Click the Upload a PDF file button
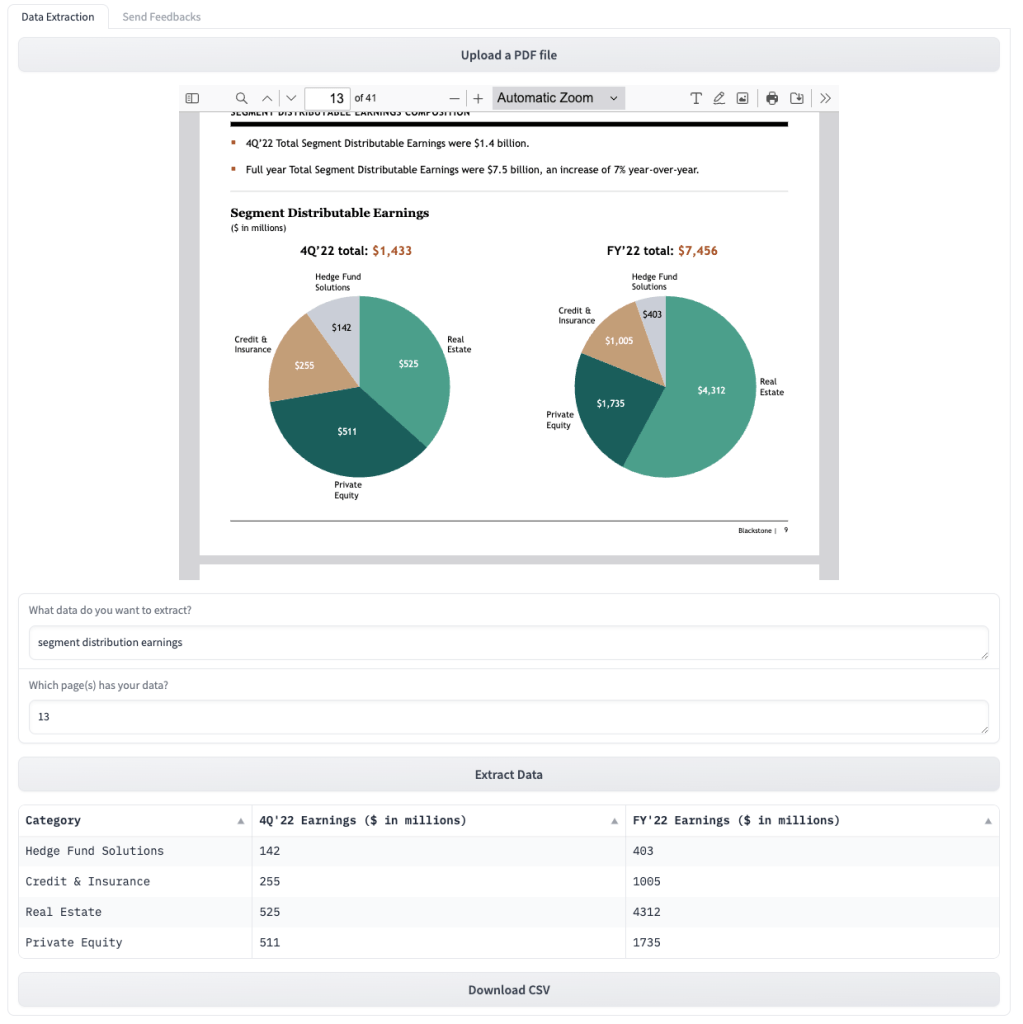This screenshot has height=1024, width=1023. [x=508, y=55]
